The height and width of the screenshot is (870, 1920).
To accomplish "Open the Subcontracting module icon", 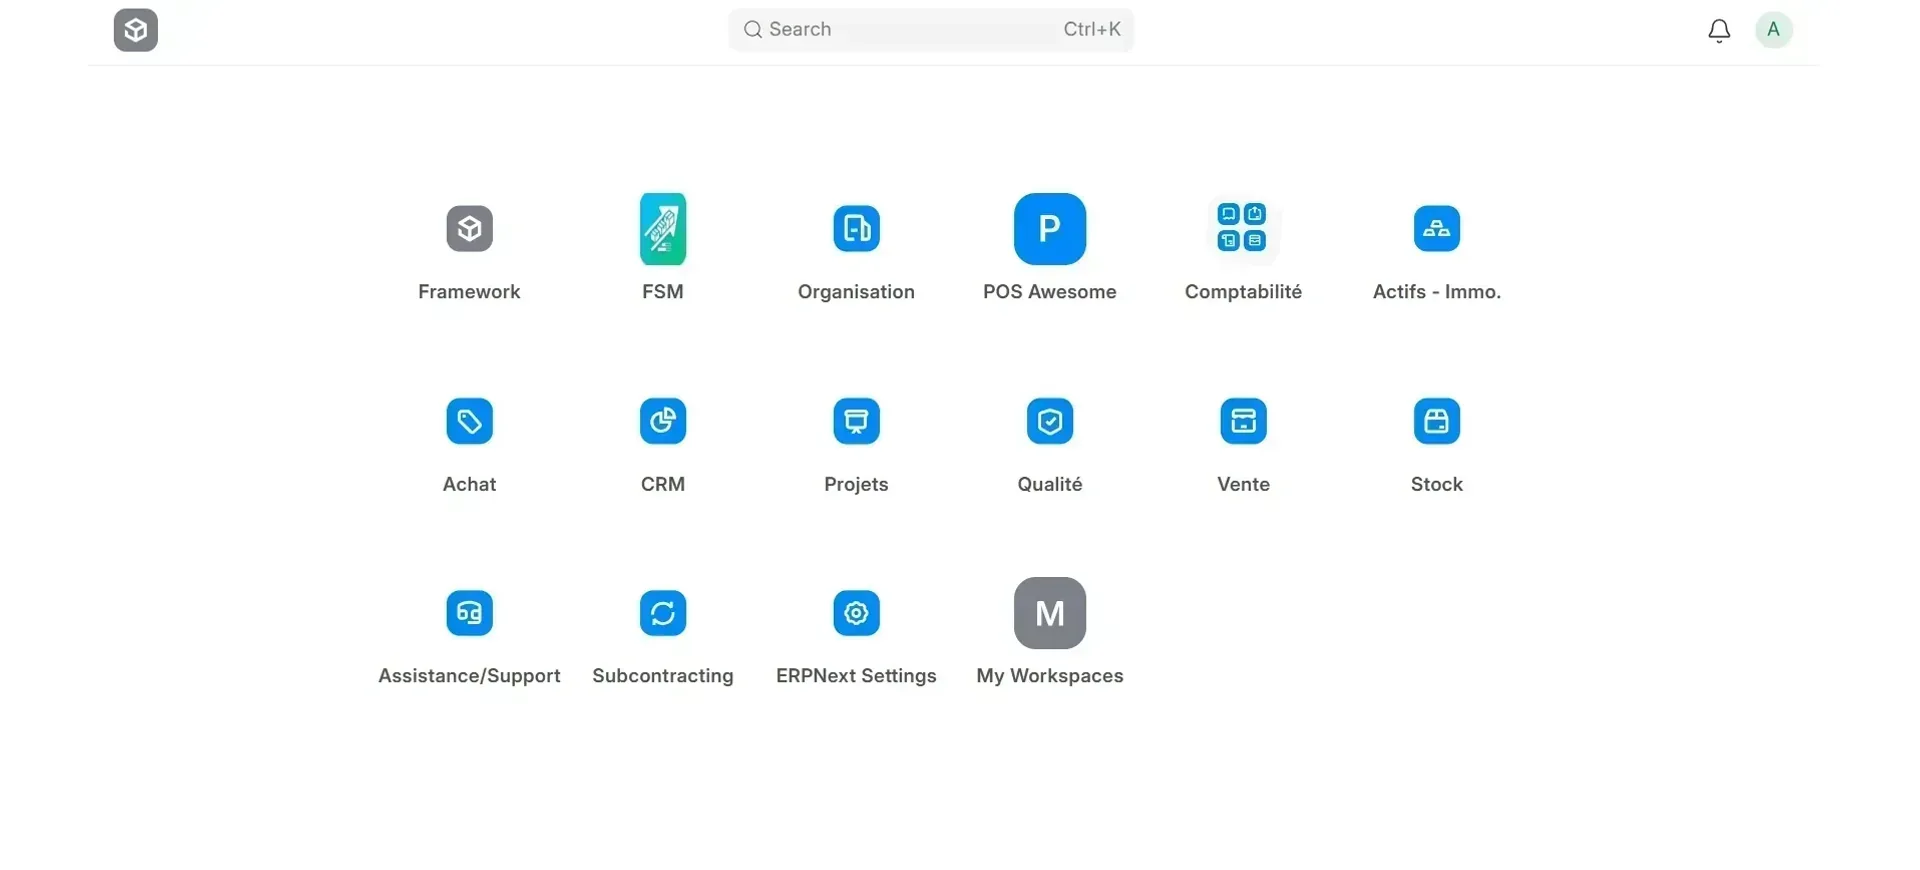I will click(x=663, y=613).
